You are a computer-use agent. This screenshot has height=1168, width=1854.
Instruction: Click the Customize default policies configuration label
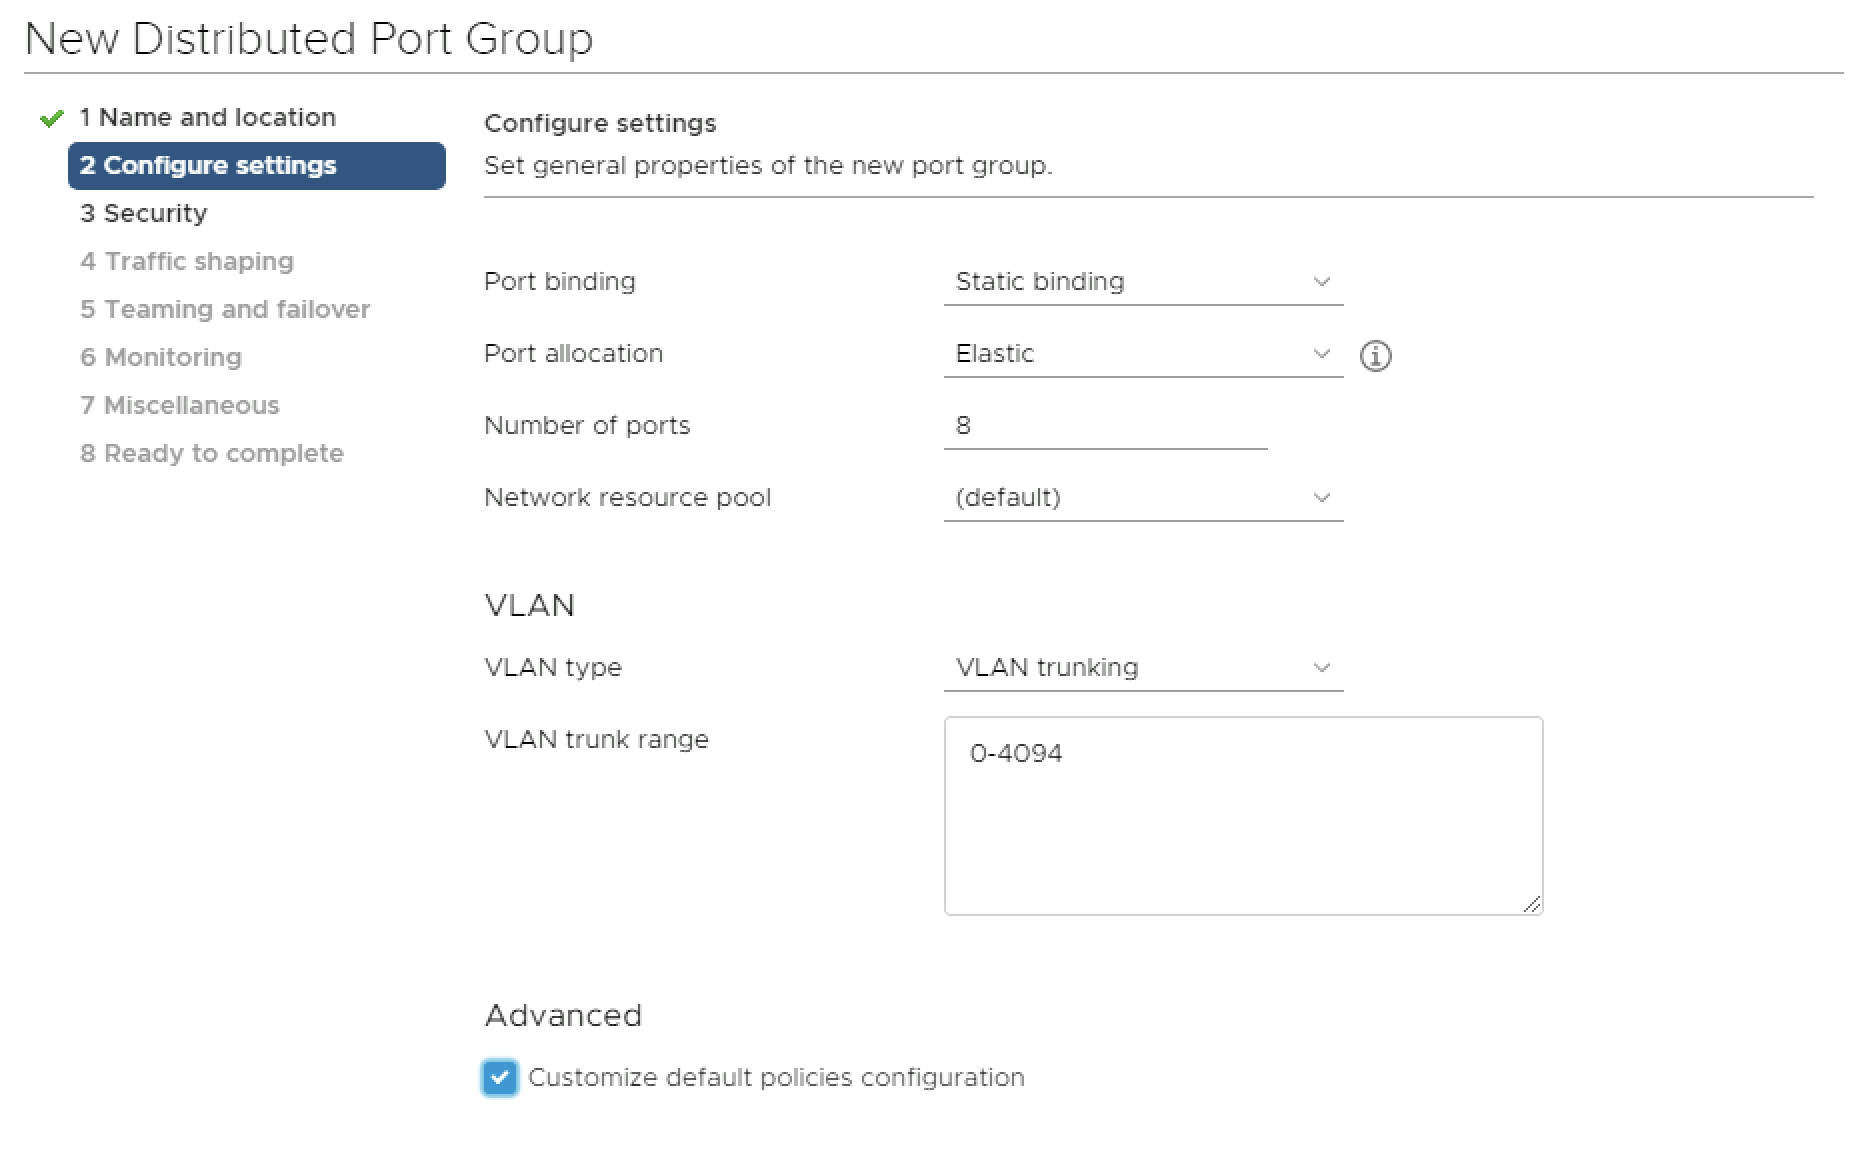[776, 1078]
